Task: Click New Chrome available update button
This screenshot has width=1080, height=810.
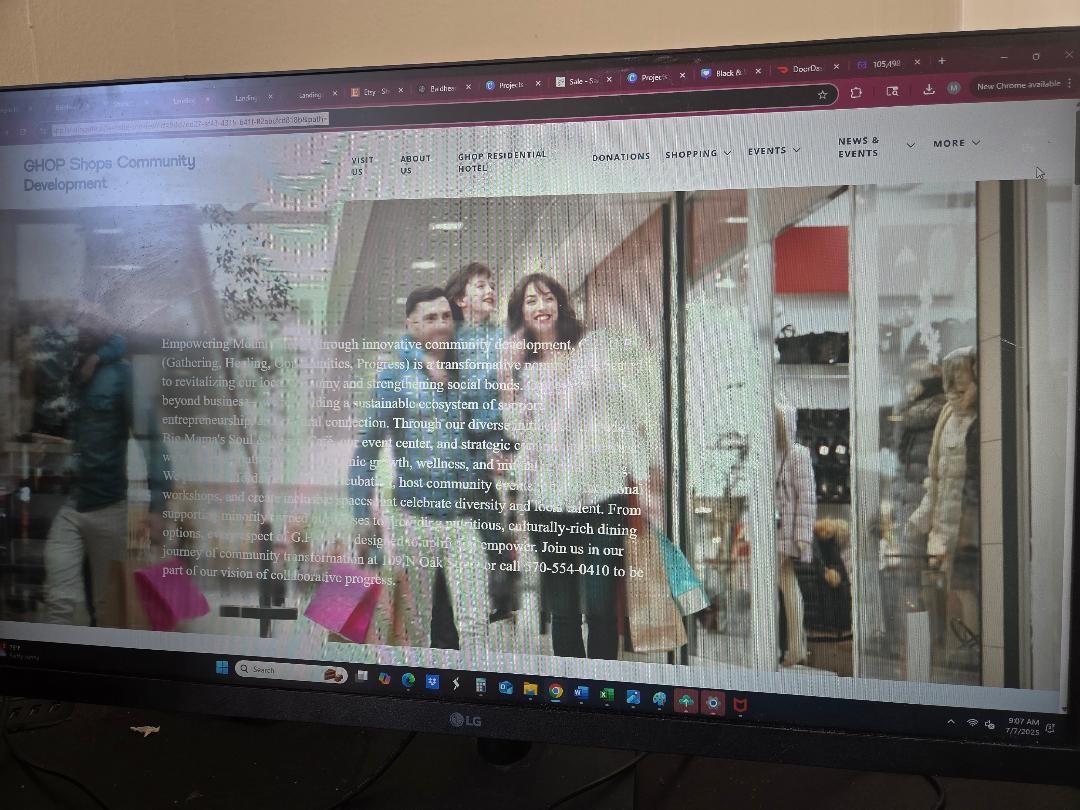Action: [x=1018, y=85]
